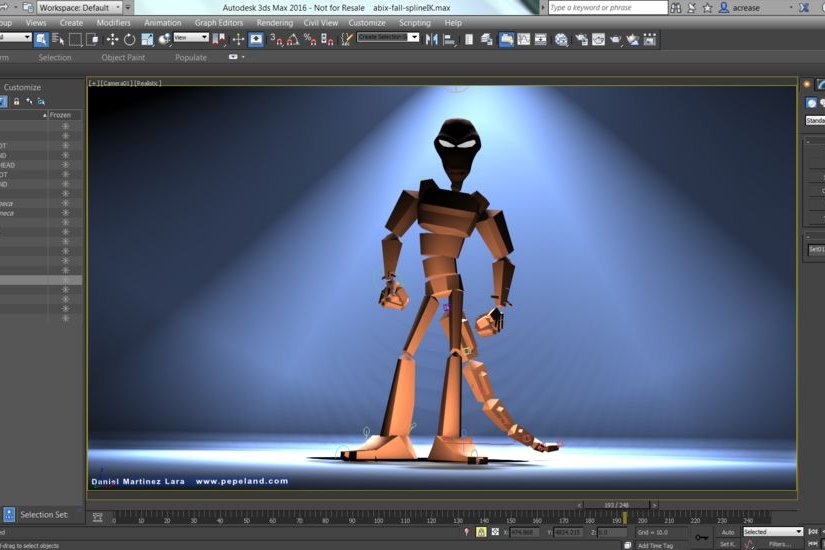This screenshot has height=550, width=825.
Task: Click the Render Production teapot icon
Action: pos(616,40)
